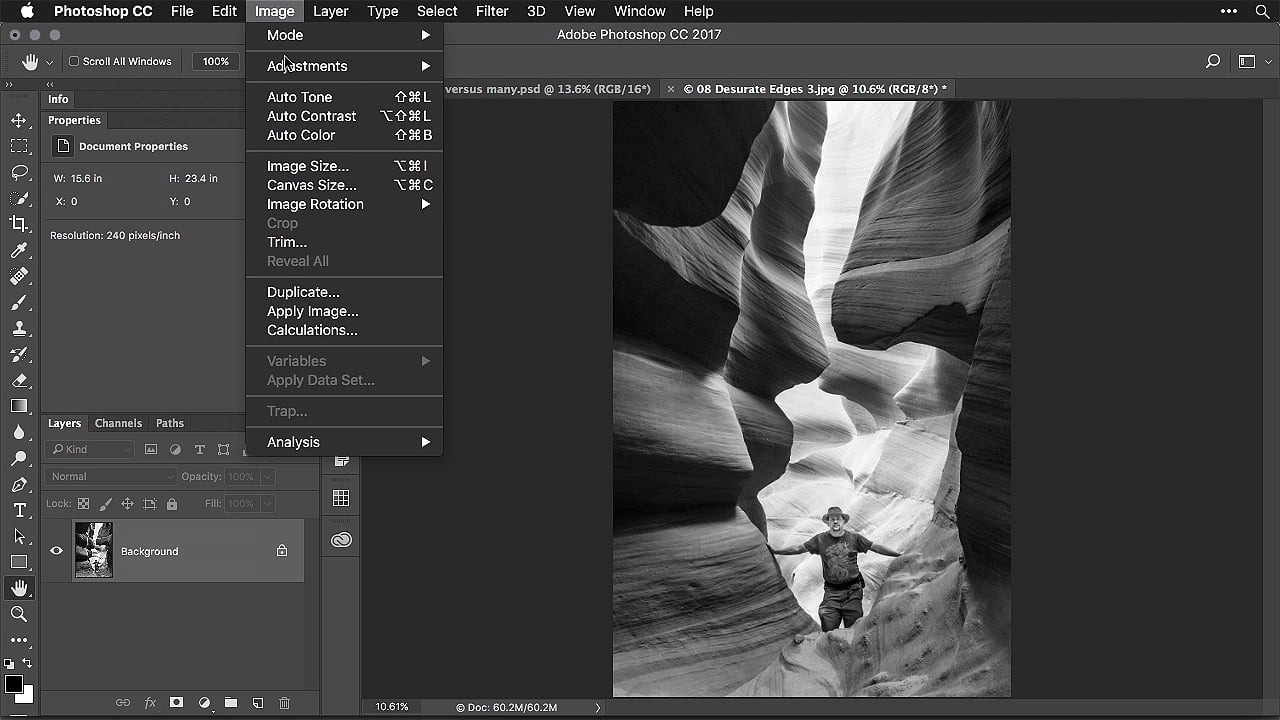Click the 100% zoom button
The height and width of the screenshot is (720, 1280).
click(x=216, y=62)
